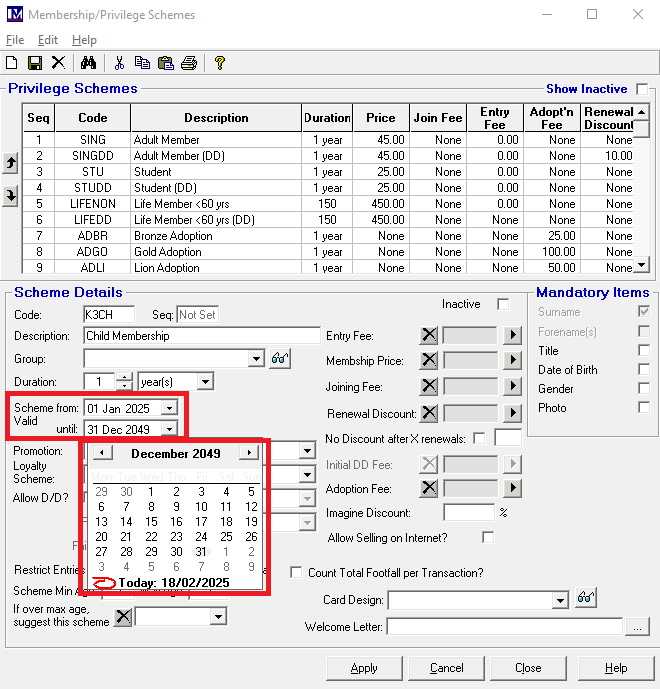The width and height of the screenshot is (660, 689).
Task: Enable Allow Selling on Internet checkbox
Action: [x=488, y=537]
